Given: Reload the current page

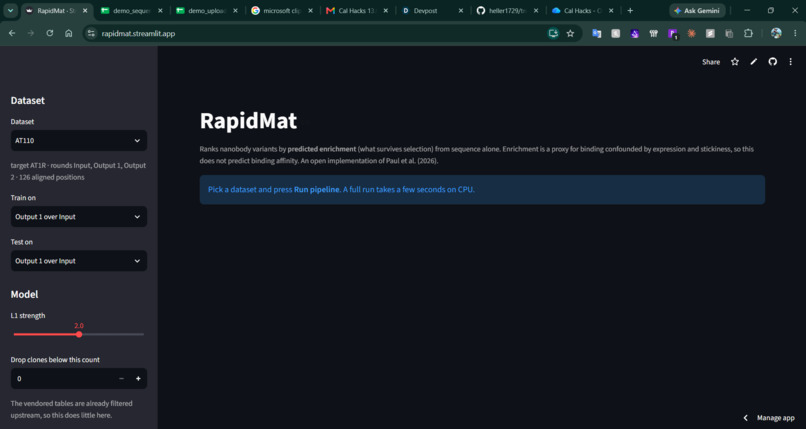Looking at the screenshot, I should click(x=50, y=33).
